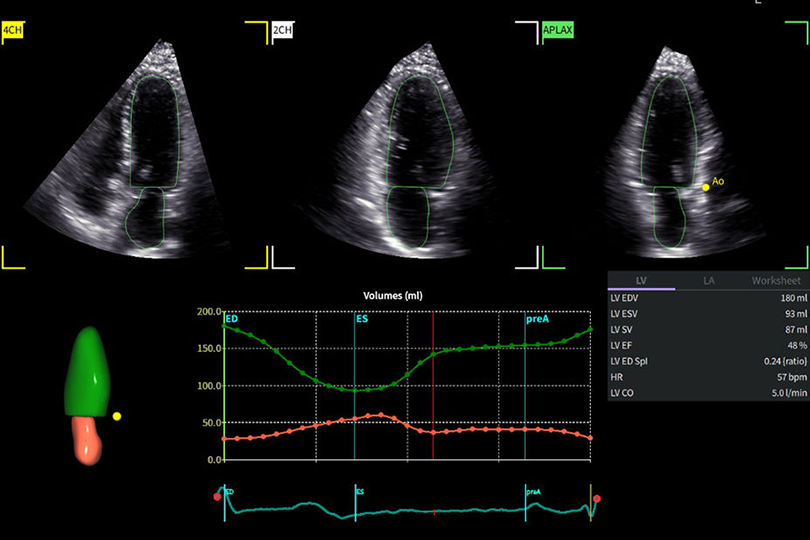Select the APLAX view label
810x540 pixels.
point(557,30)
